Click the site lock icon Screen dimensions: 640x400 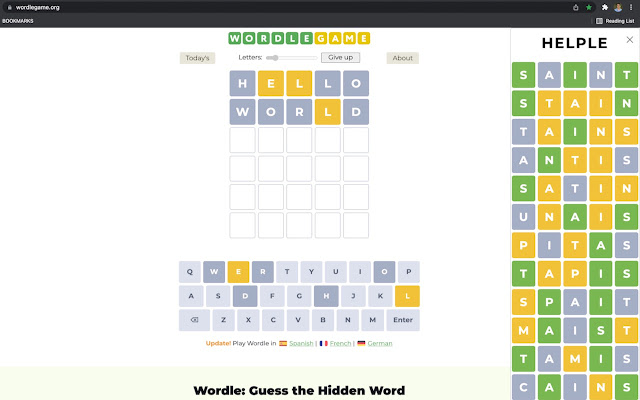(x=9, y=7)
